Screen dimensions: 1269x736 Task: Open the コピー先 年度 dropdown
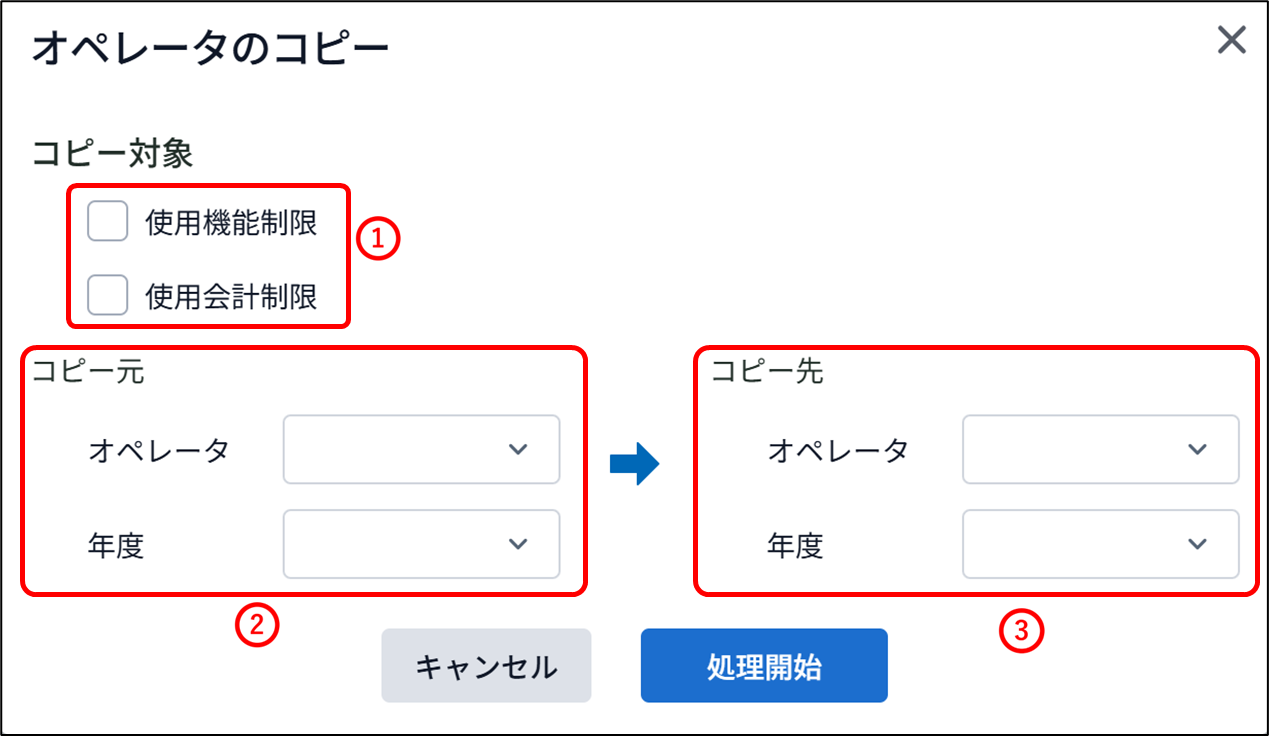(x=1101, y=544)
